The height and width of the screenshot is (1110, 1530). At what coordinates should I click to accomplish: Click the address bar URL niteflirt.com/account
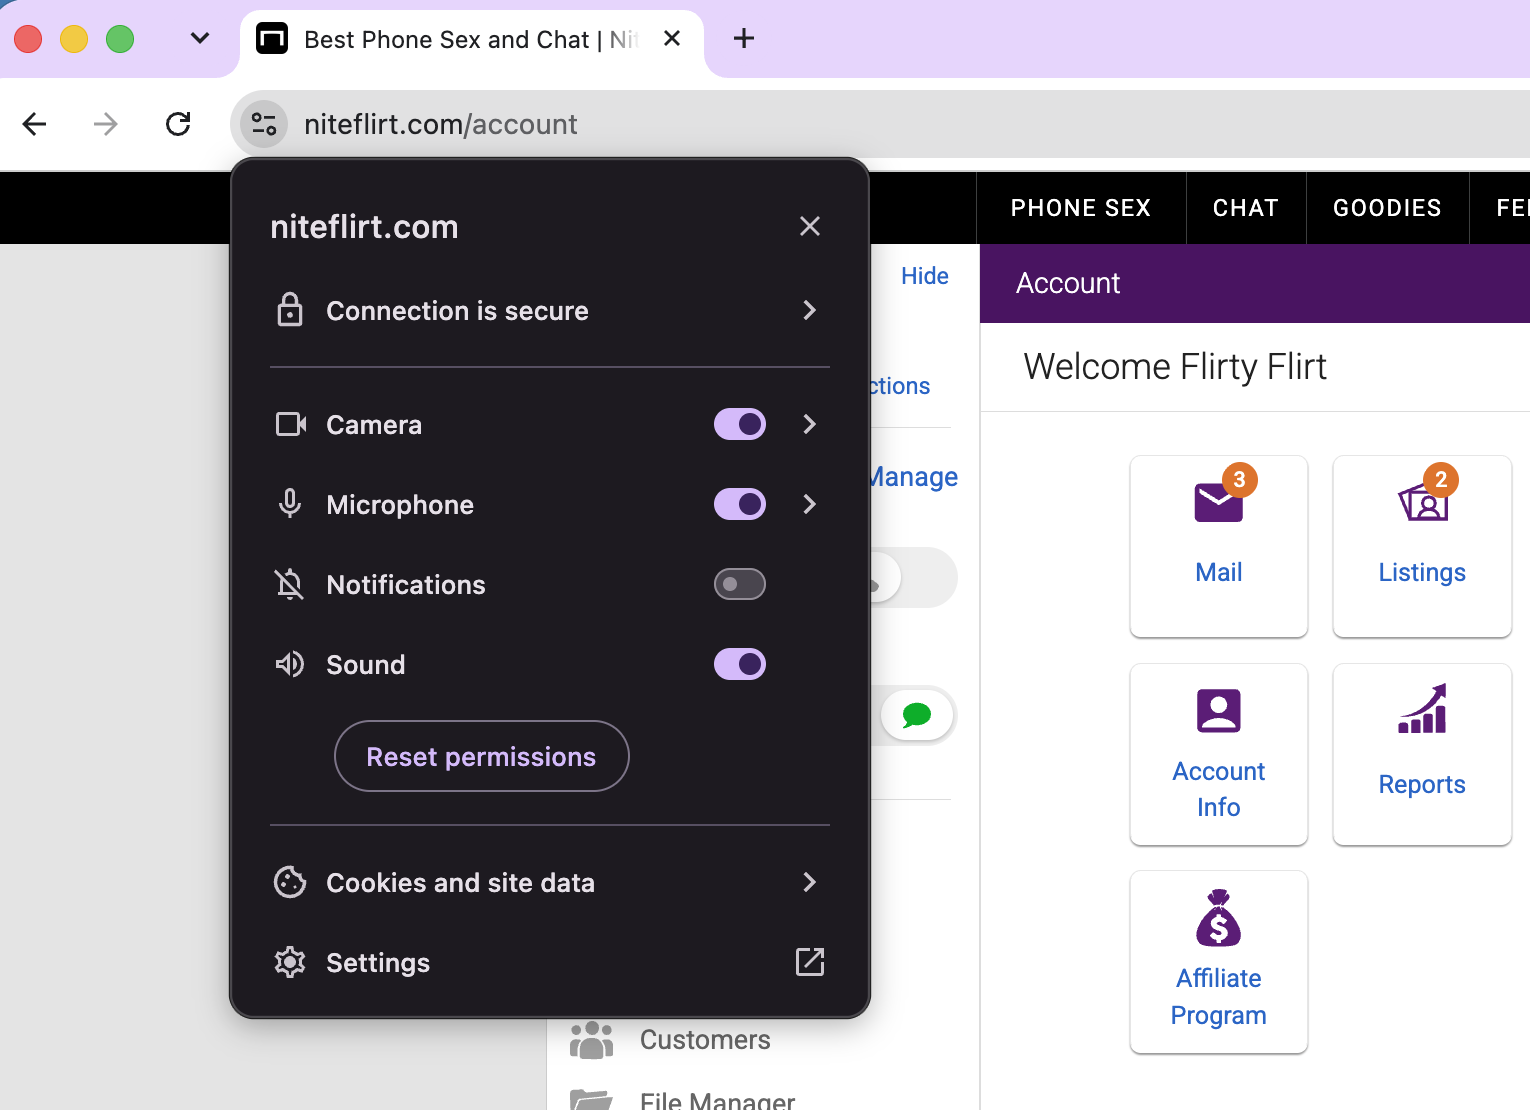(x=440, y=124)
